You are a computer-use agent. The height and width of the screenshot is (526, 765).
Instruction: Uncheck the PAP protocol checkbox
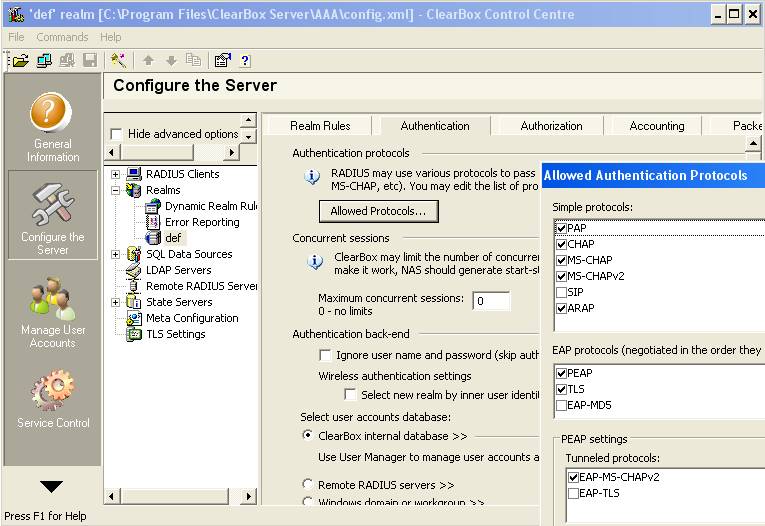(561, 228)
